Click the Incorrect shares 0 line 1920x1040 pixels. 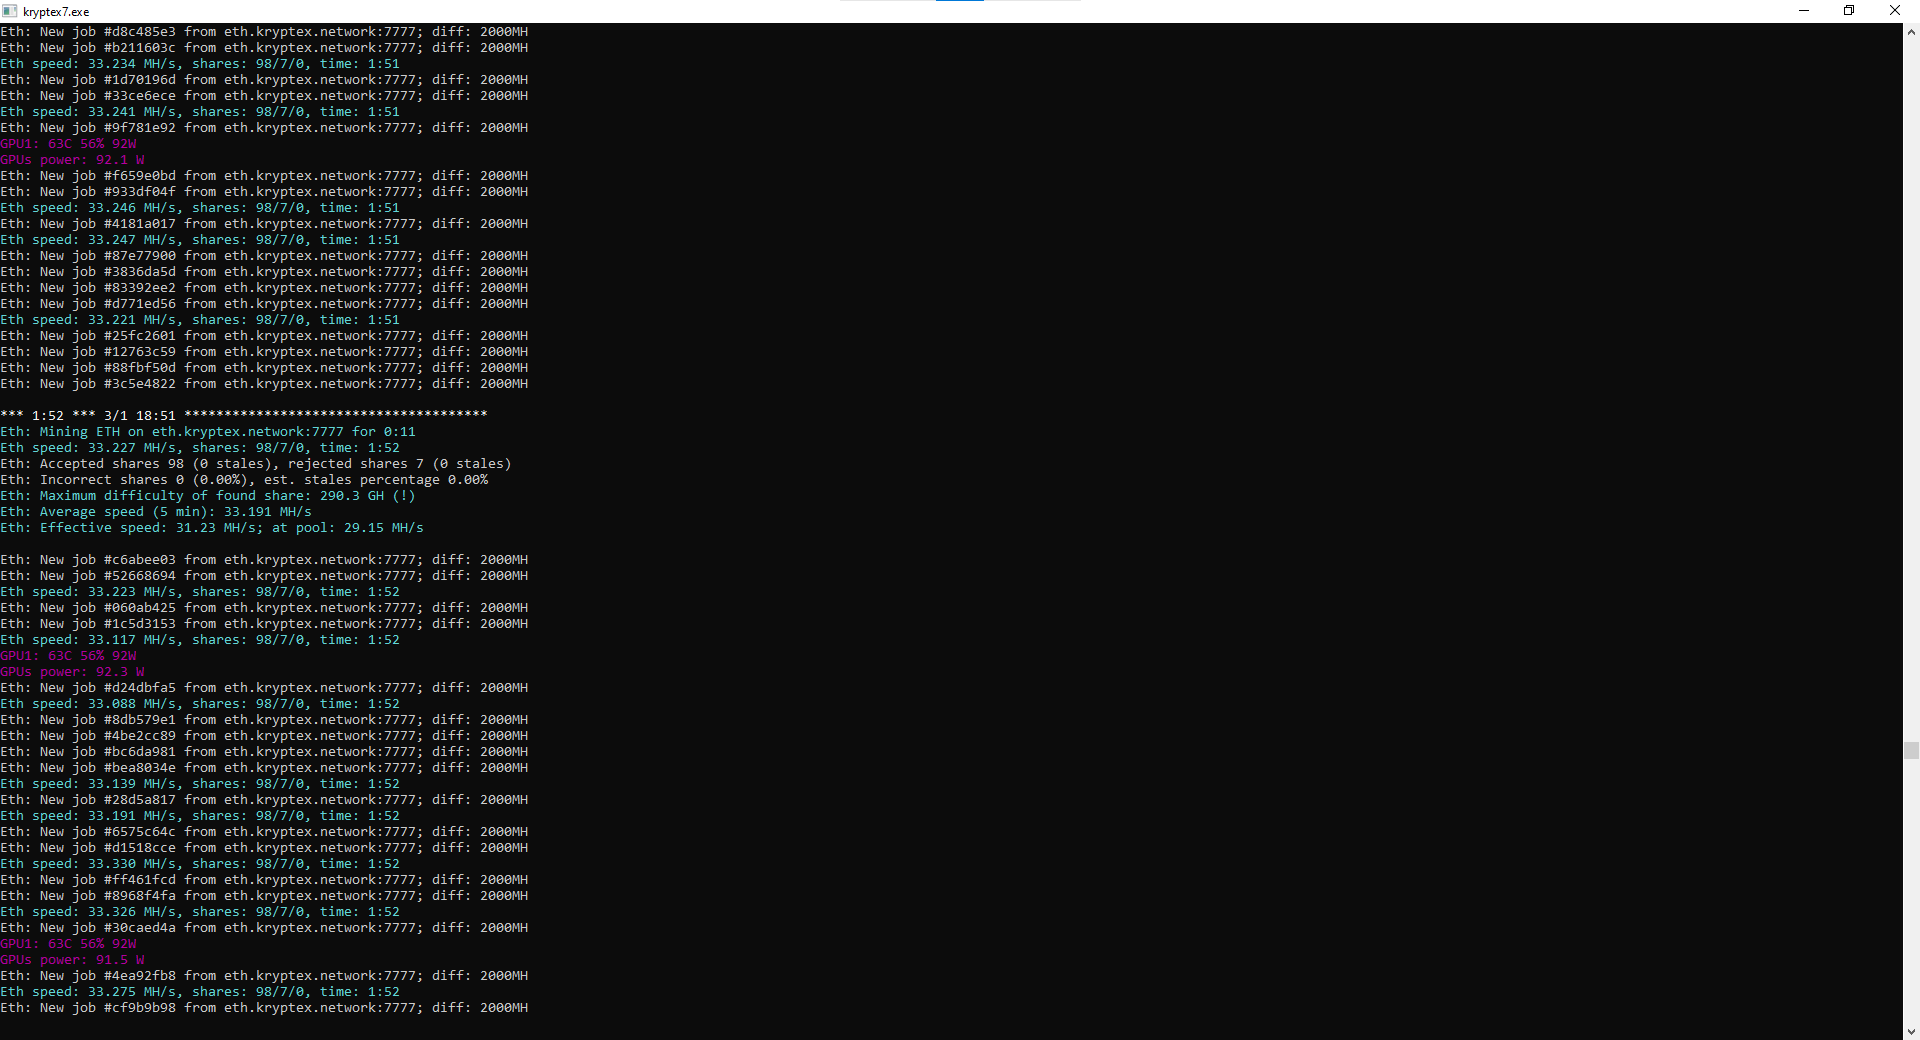pyautogui.click(x=244, y=480)
